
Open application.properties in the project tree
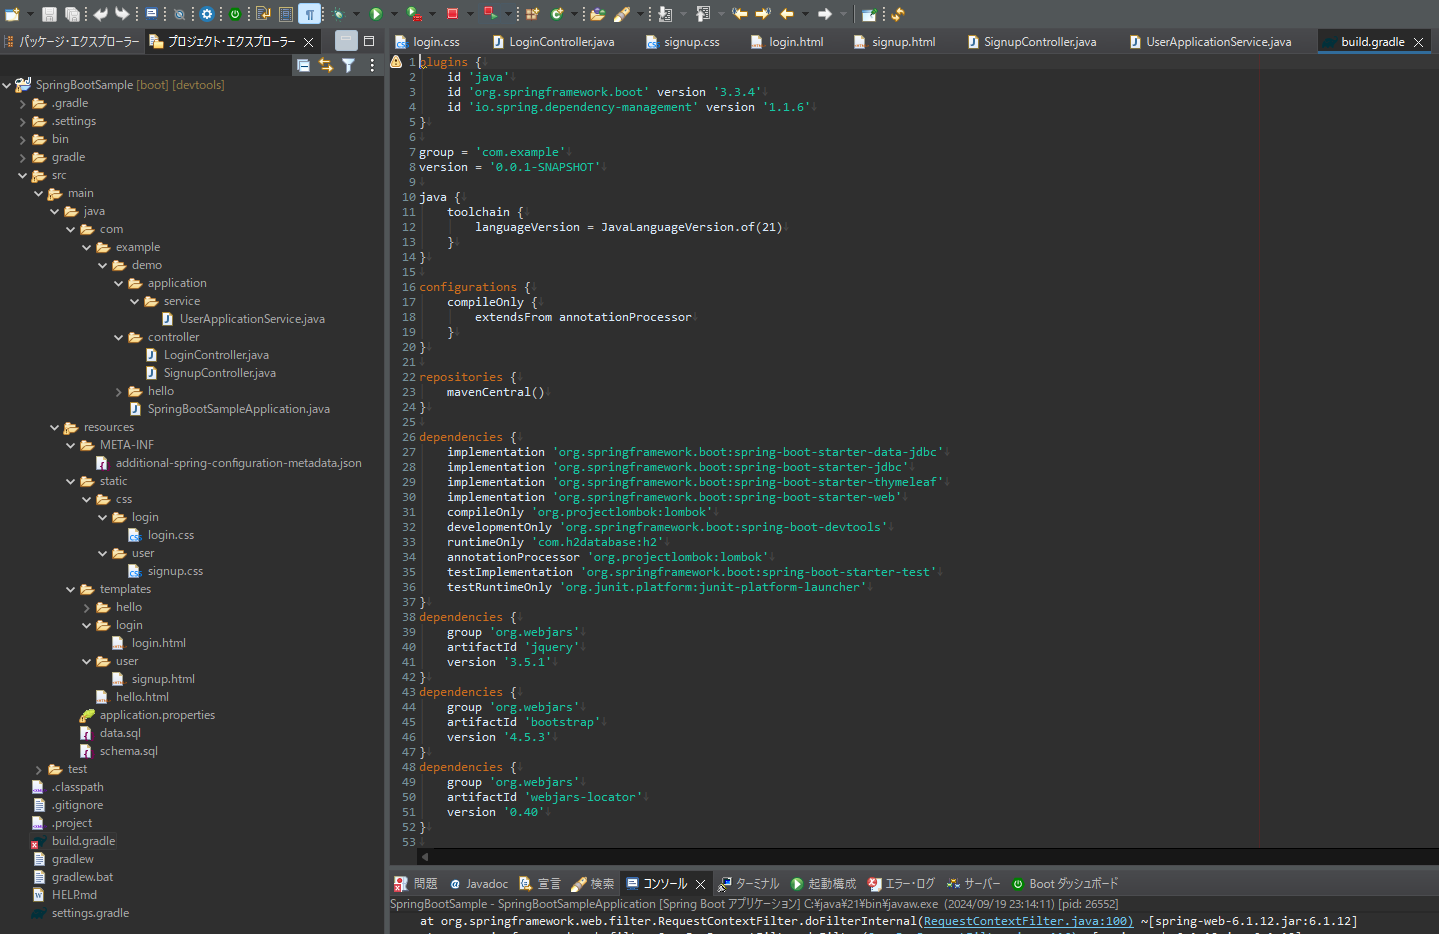click(x=157, y=715)
